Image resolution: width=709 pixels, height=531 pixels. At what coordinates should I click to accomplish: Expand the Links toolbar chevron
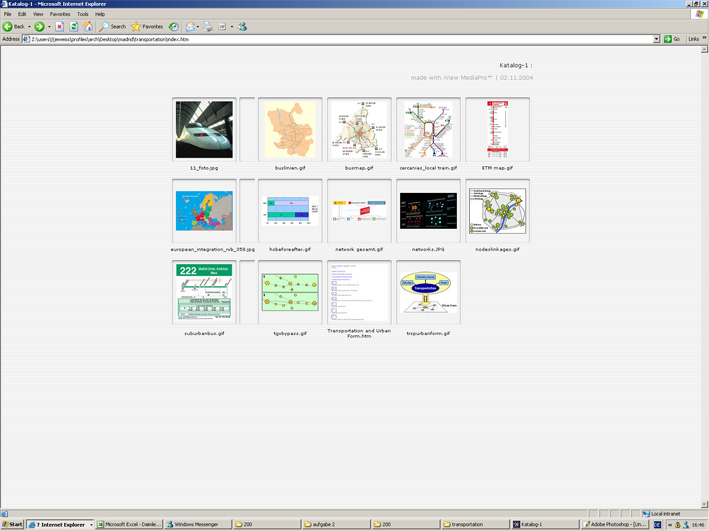coord(704,39)
